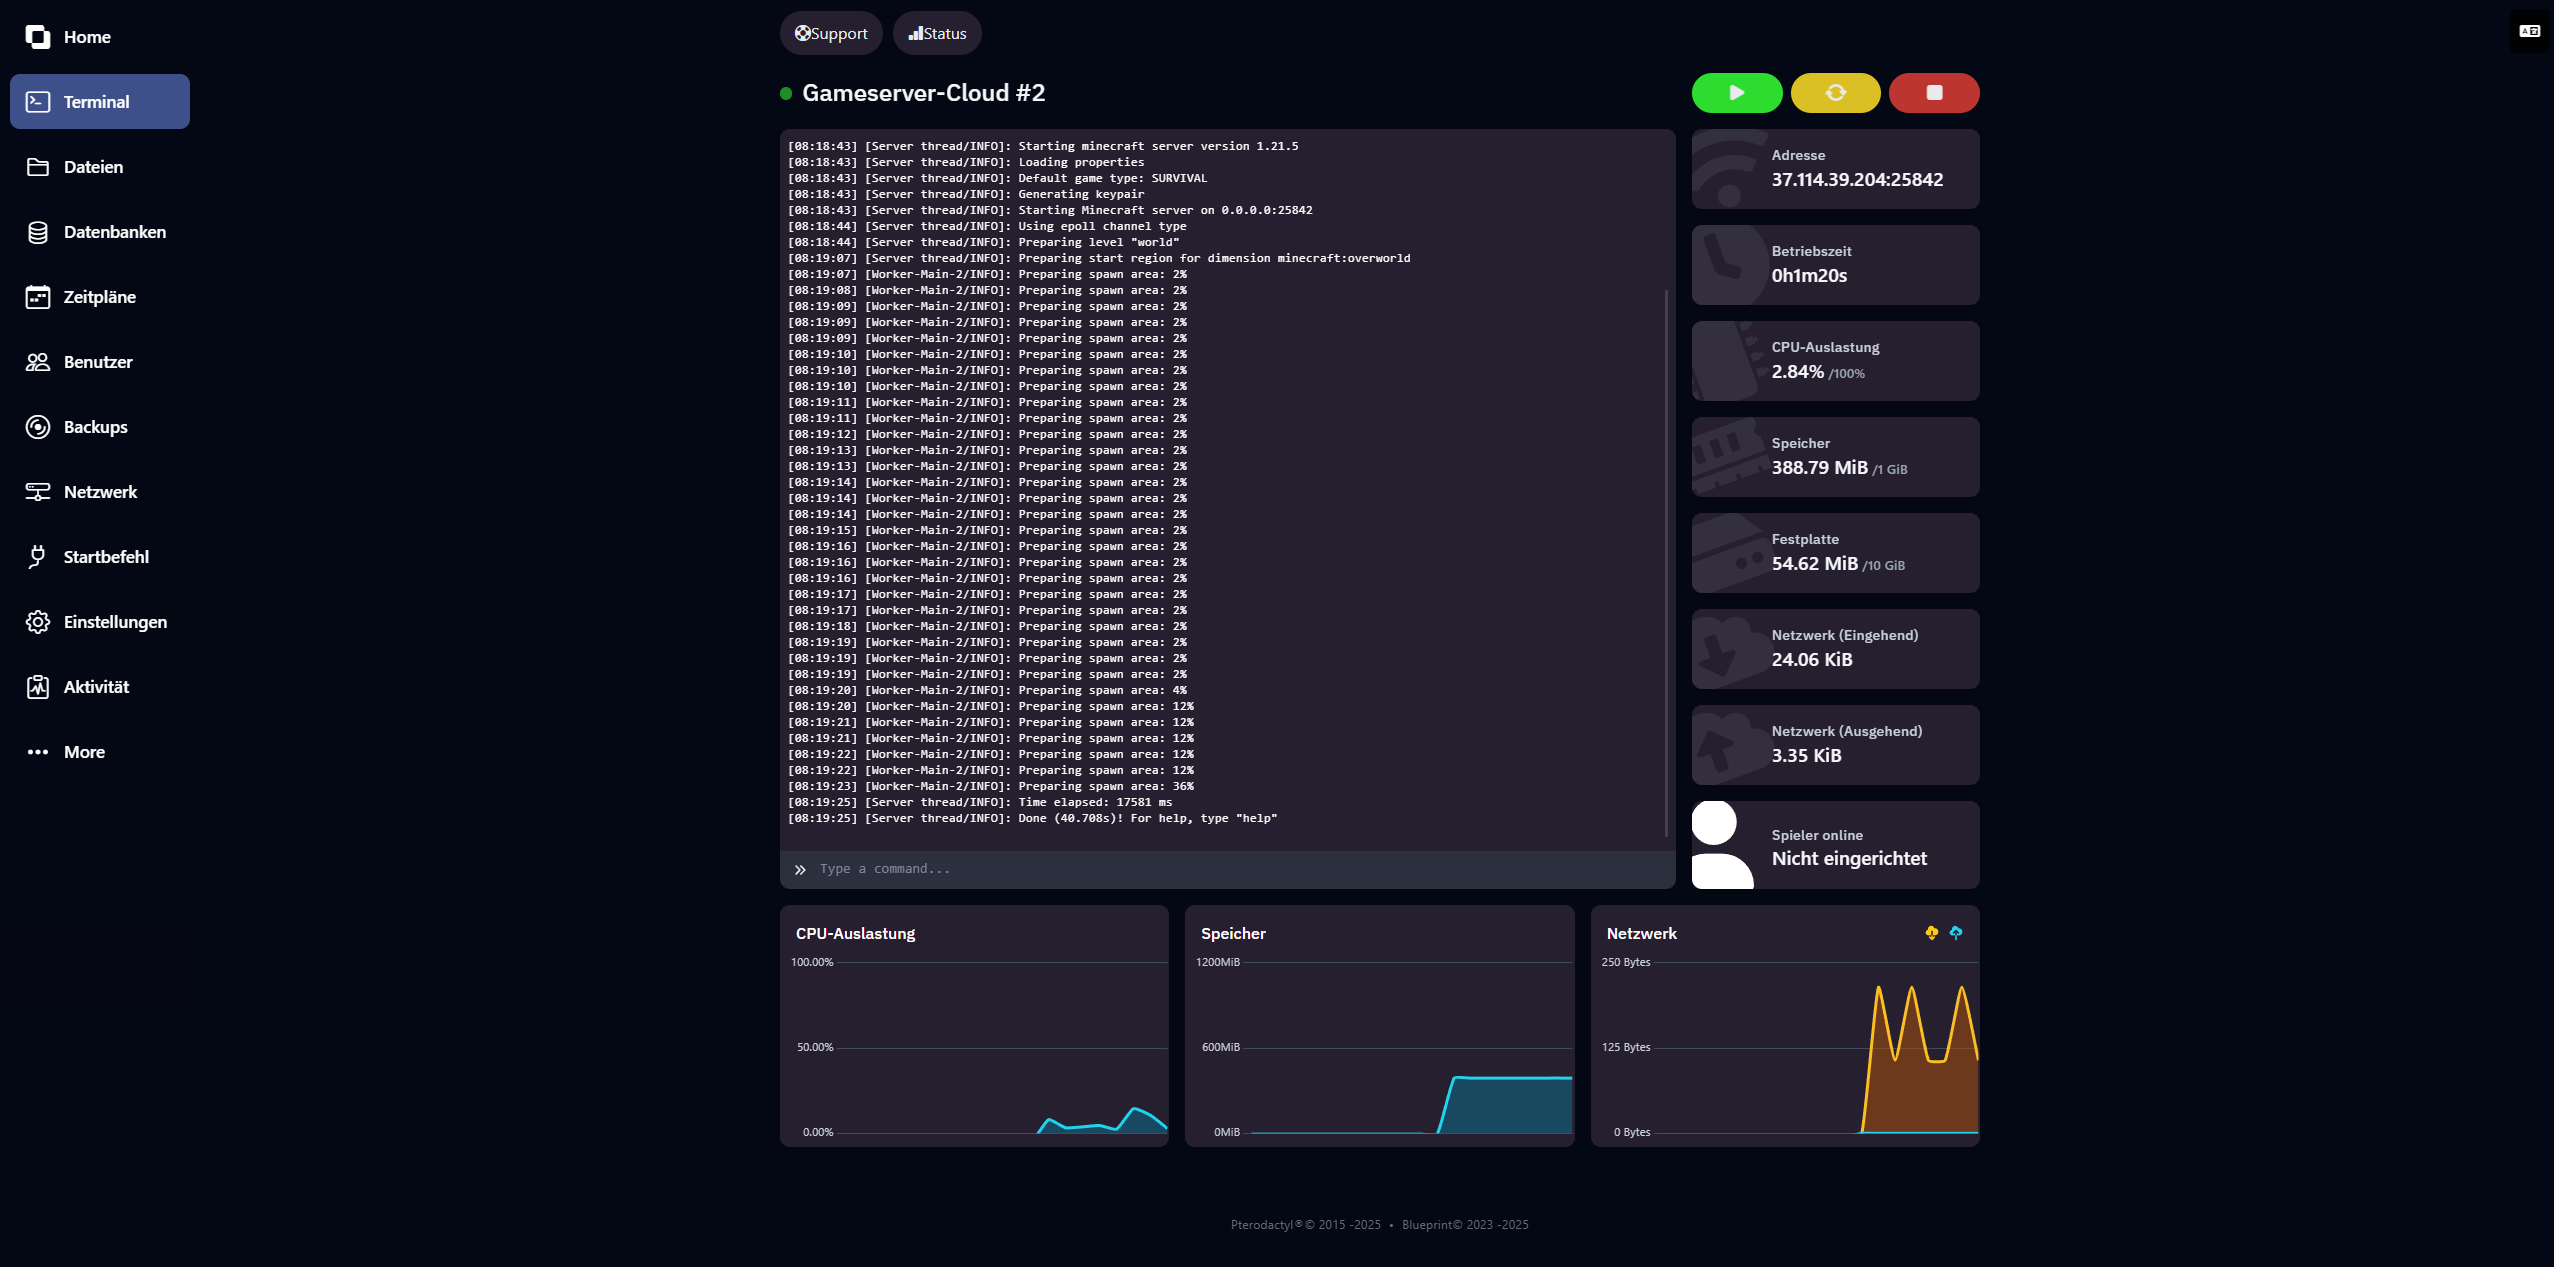
Task: Click the Startbefehl plug icon
Action: 38,557
